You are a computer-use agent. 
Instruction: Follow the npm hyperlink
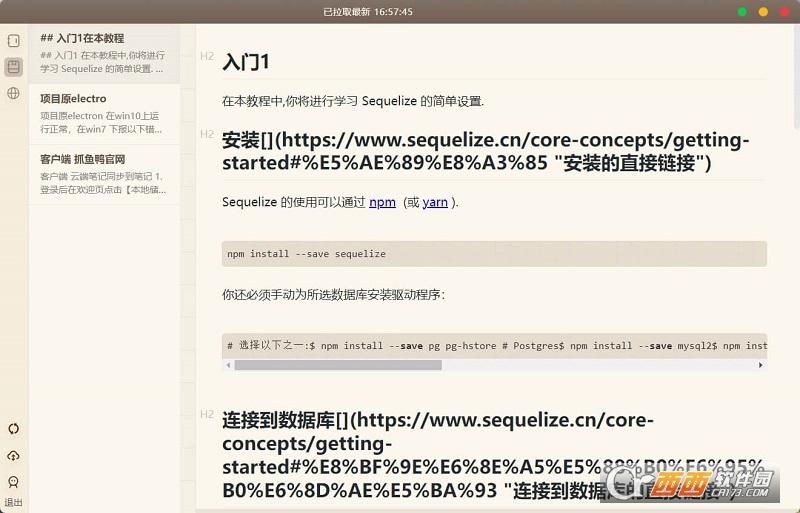[x=382, y=202]
